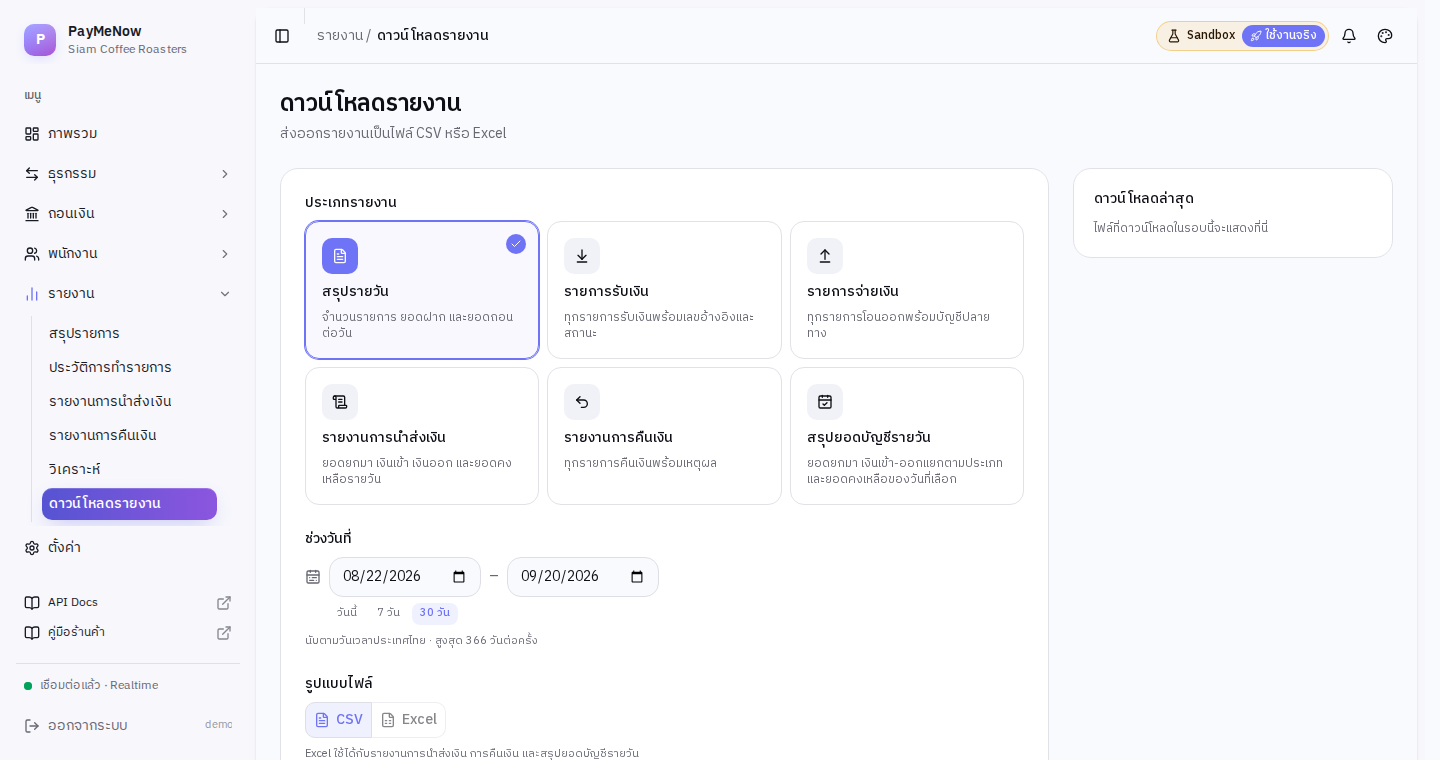Expand the ธุรกรรม menu chevron
This screenshot has width=1440, height=760.
[225, 174]
